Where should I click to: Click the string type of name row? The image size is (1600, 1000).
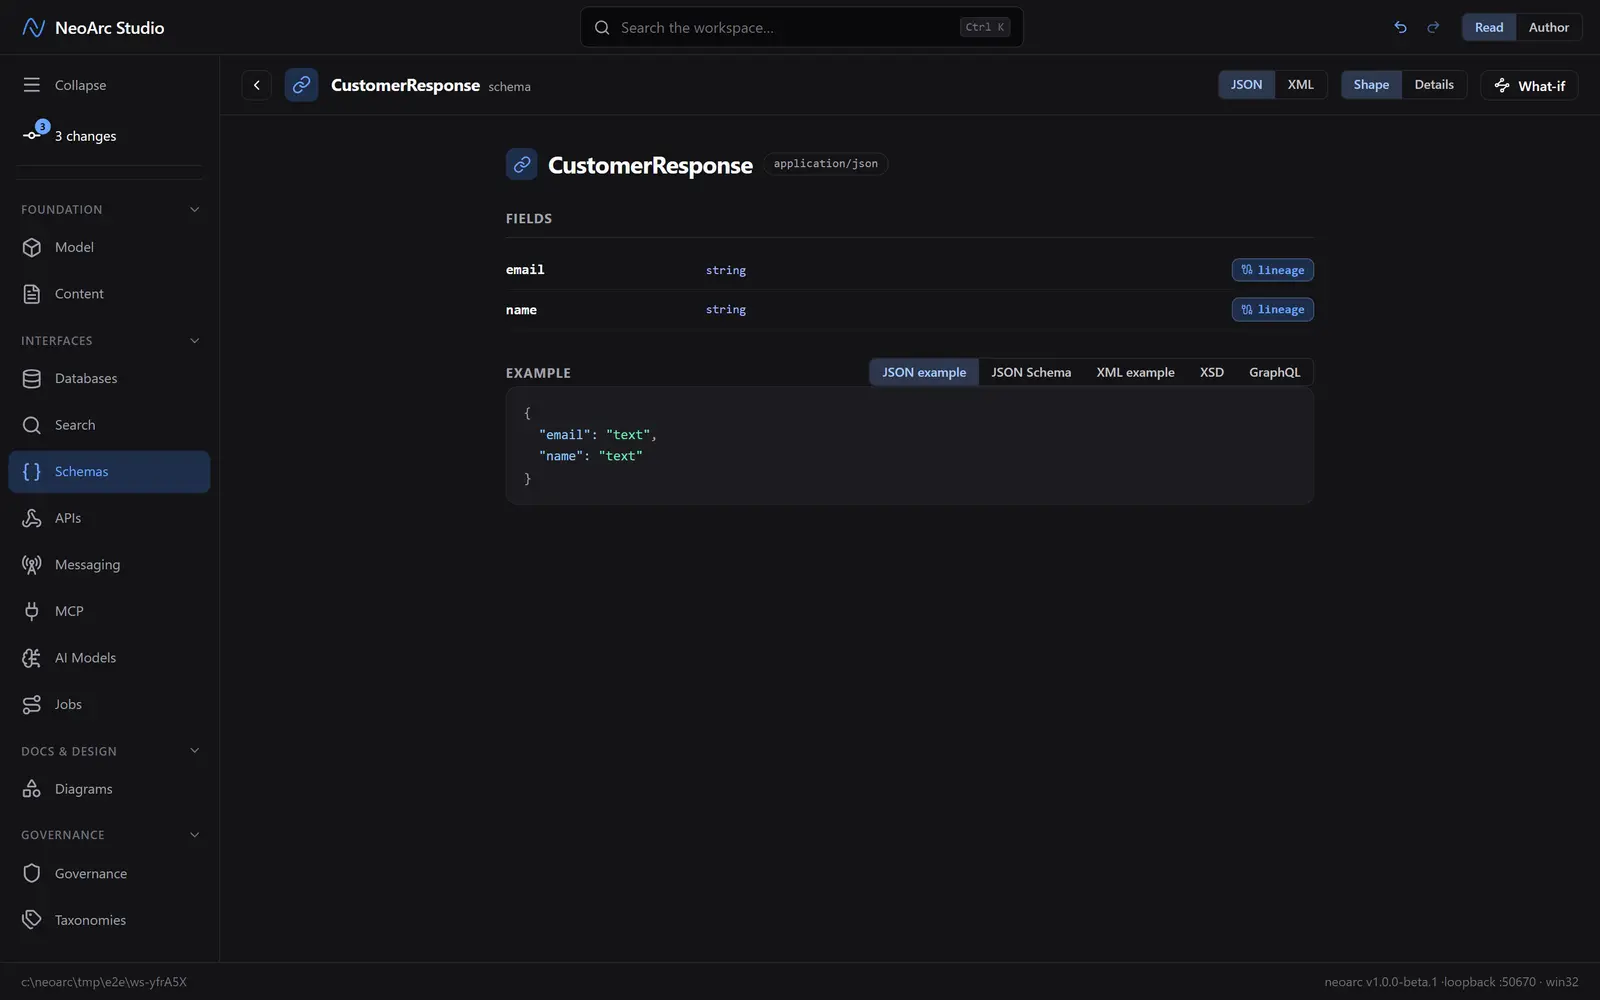click(x=726, y=310)
